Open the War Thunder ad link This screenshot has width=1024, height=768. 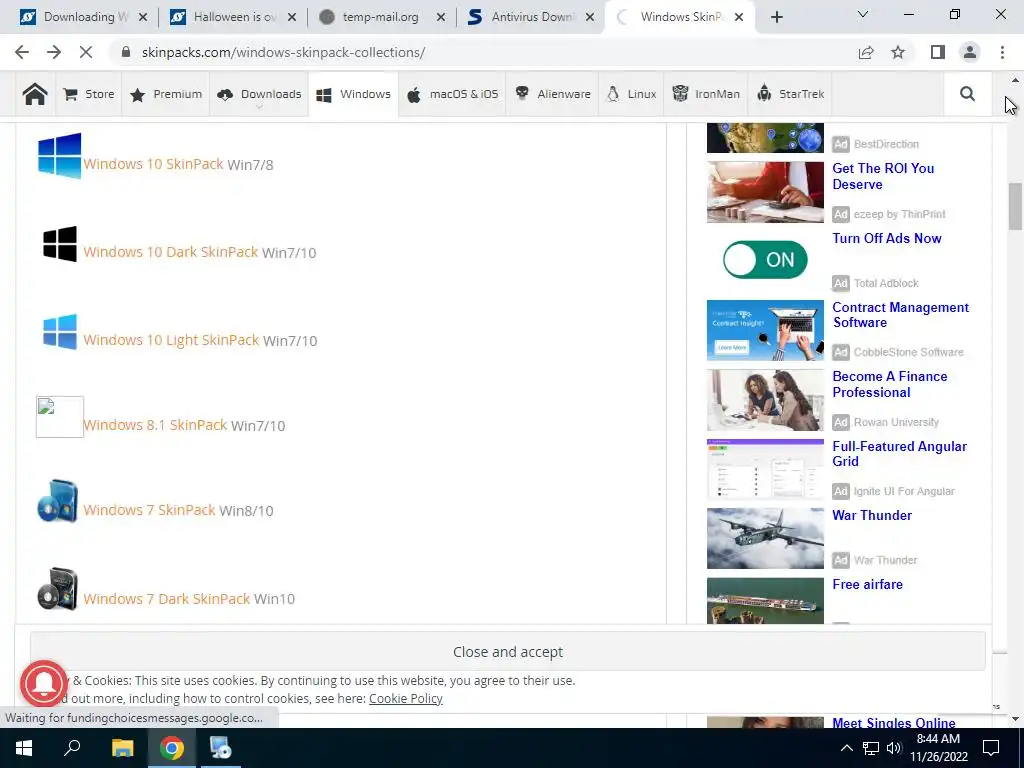coord(872,515)
